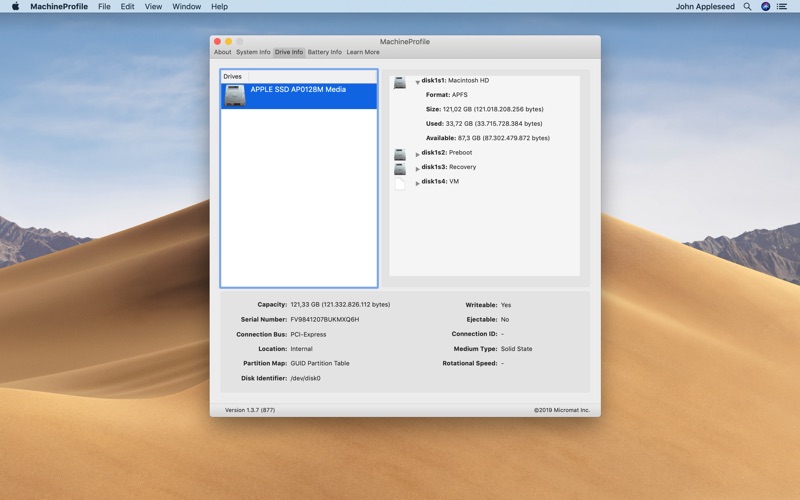Screen dimensions: 800x500
Task: Click the serial number FV9841207BUKMXQ6H
Action: (x=324, y=319)
